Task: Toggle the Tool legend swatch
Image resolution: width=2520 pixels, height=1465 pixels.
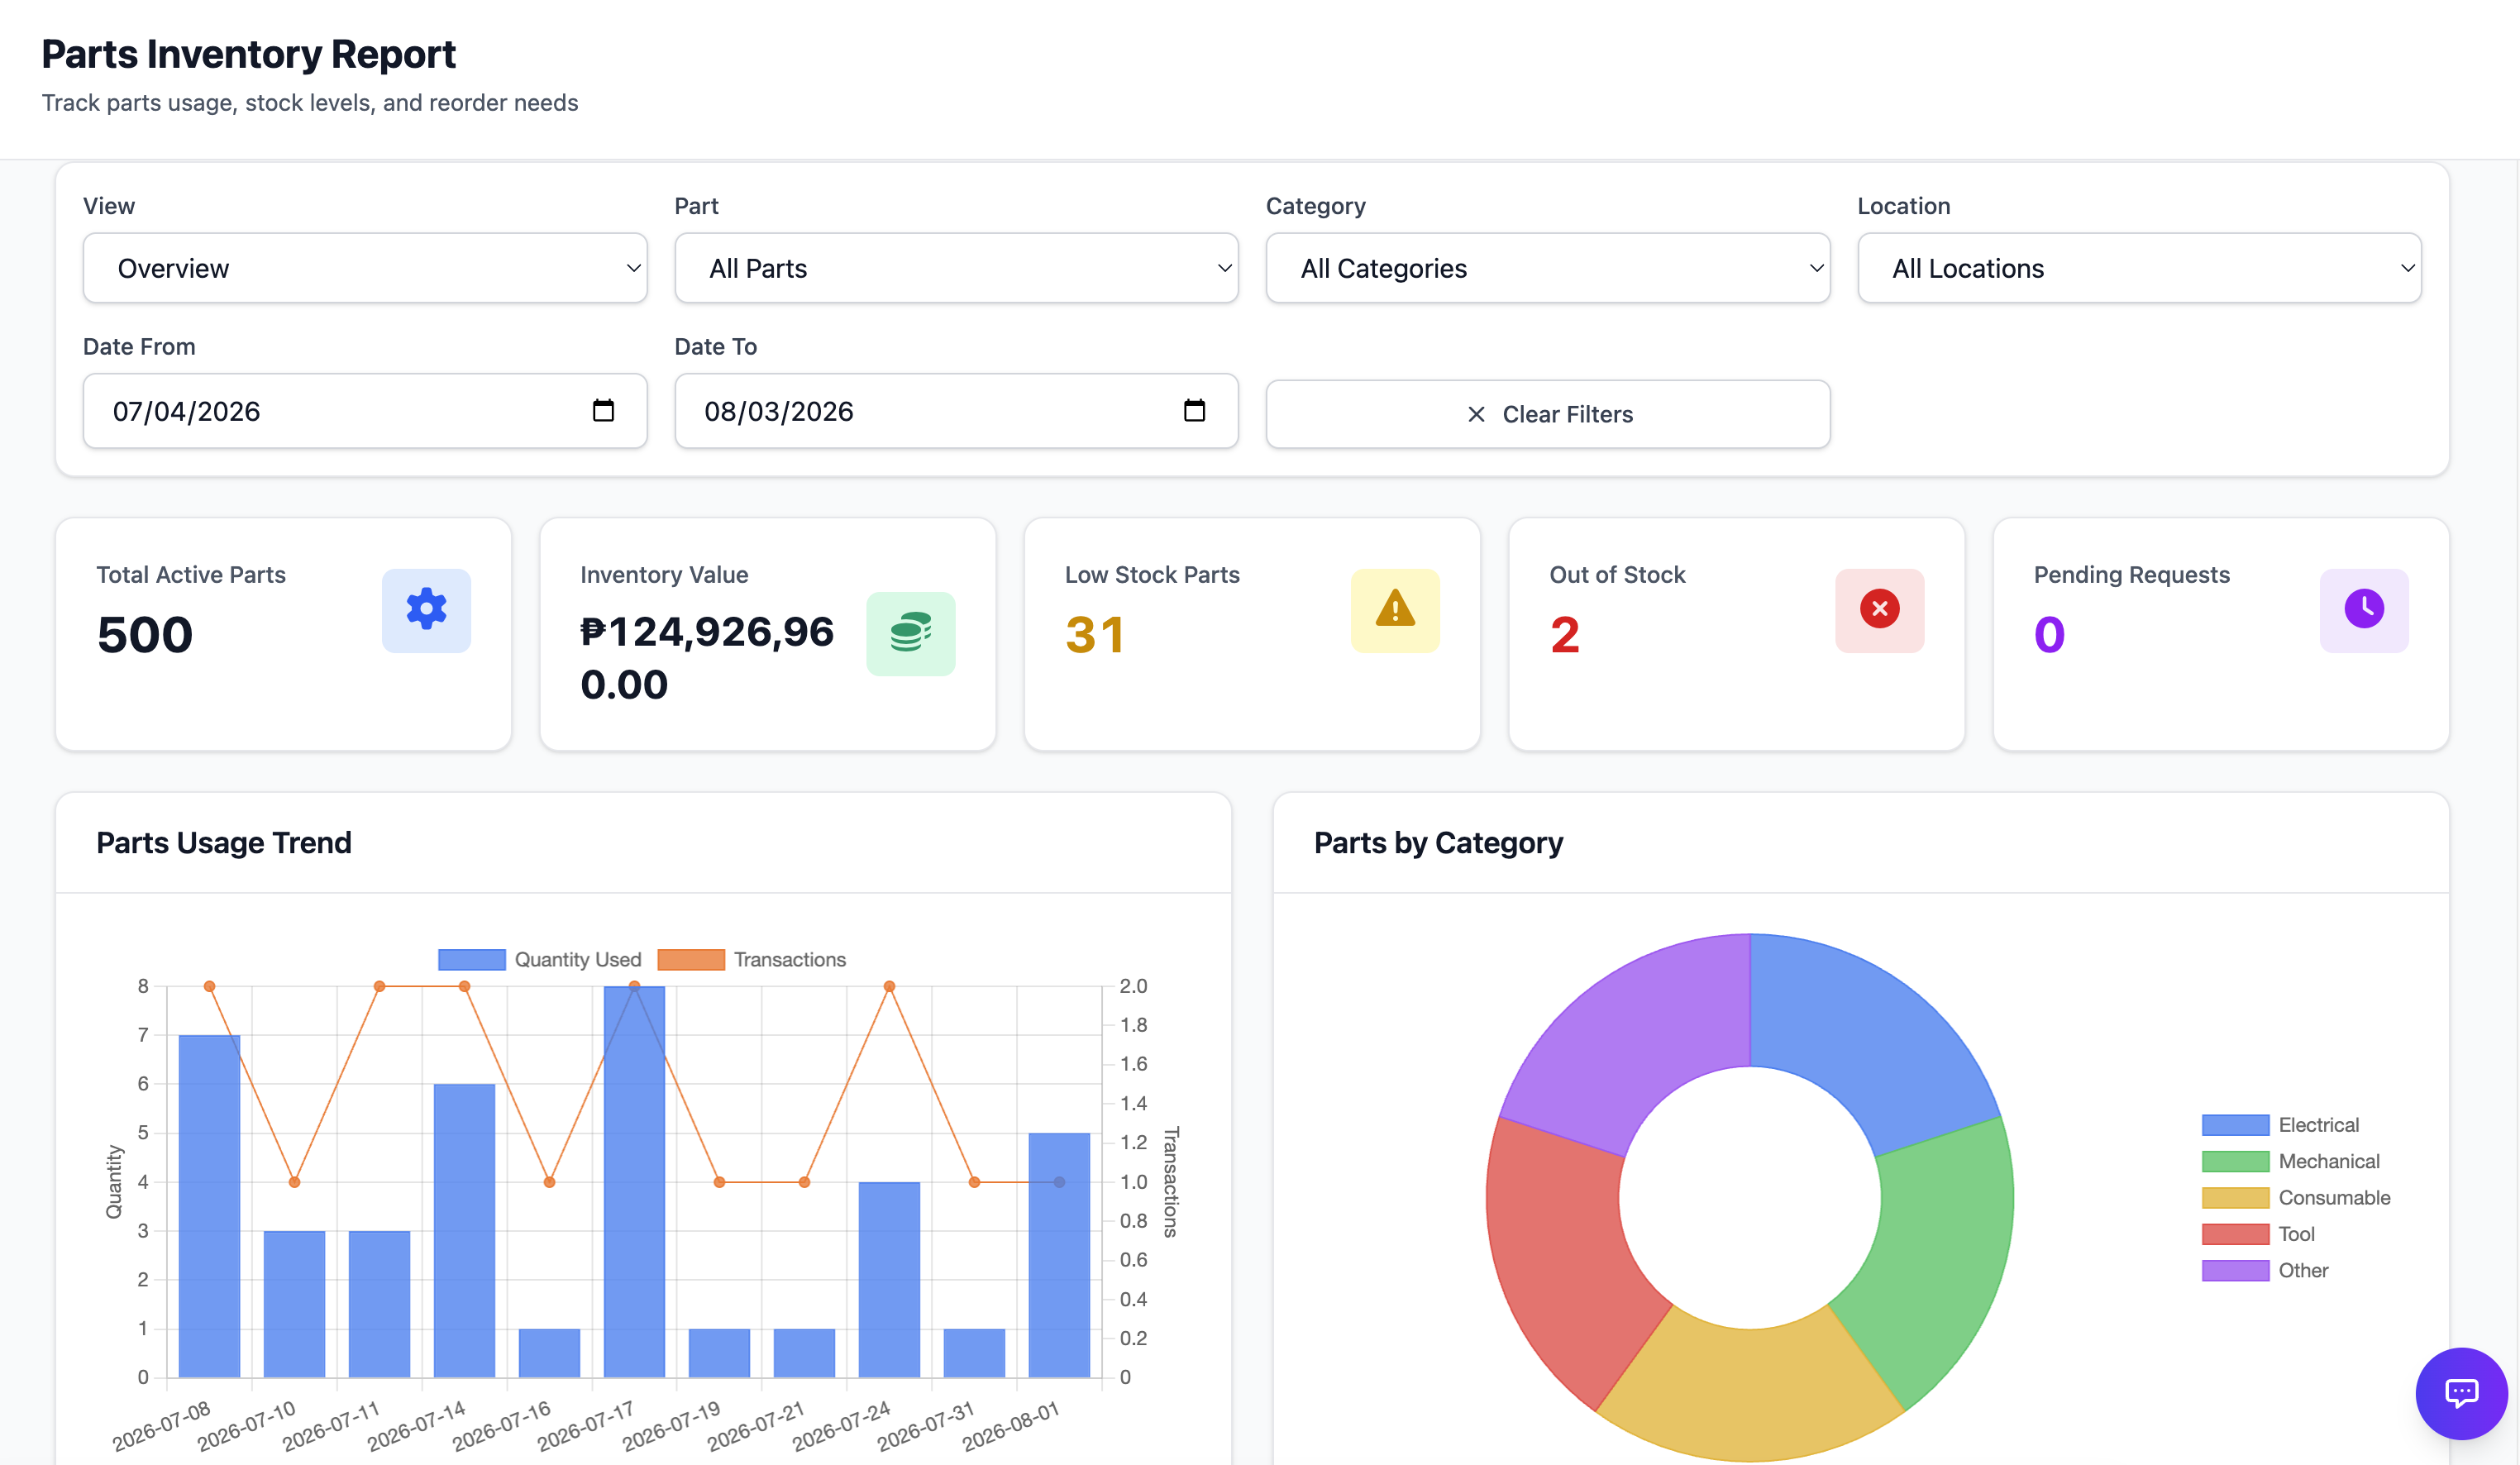Action: (2235, 1234)
